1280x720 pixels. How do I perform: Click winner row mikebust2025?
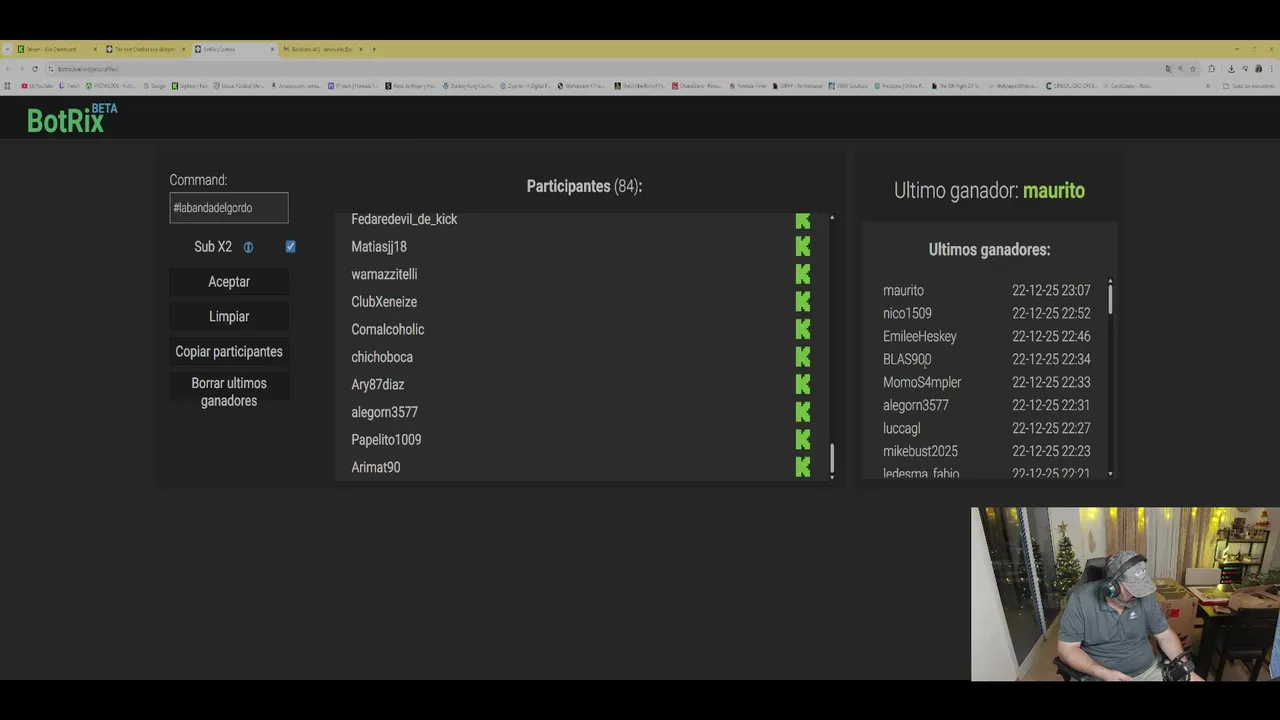[x=986, y=451]
